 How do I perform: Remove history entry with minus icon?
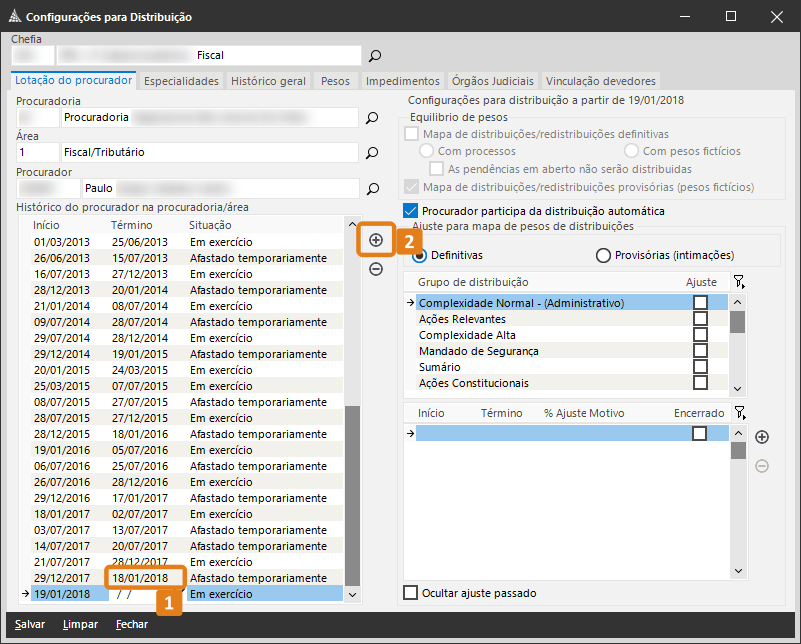coord(376,269)
